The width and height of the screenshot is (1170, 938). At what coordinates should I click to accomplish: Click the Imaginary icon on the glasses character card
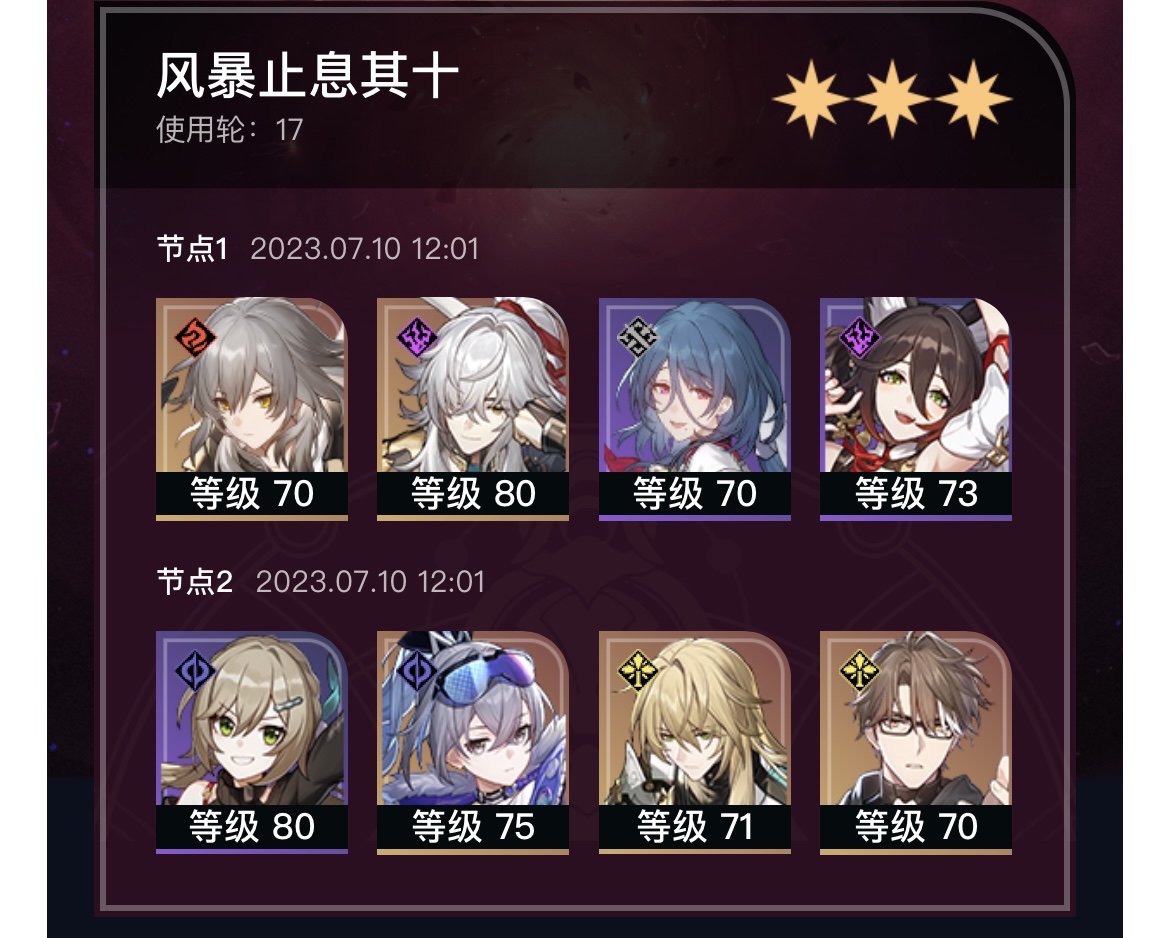[860, 671]
